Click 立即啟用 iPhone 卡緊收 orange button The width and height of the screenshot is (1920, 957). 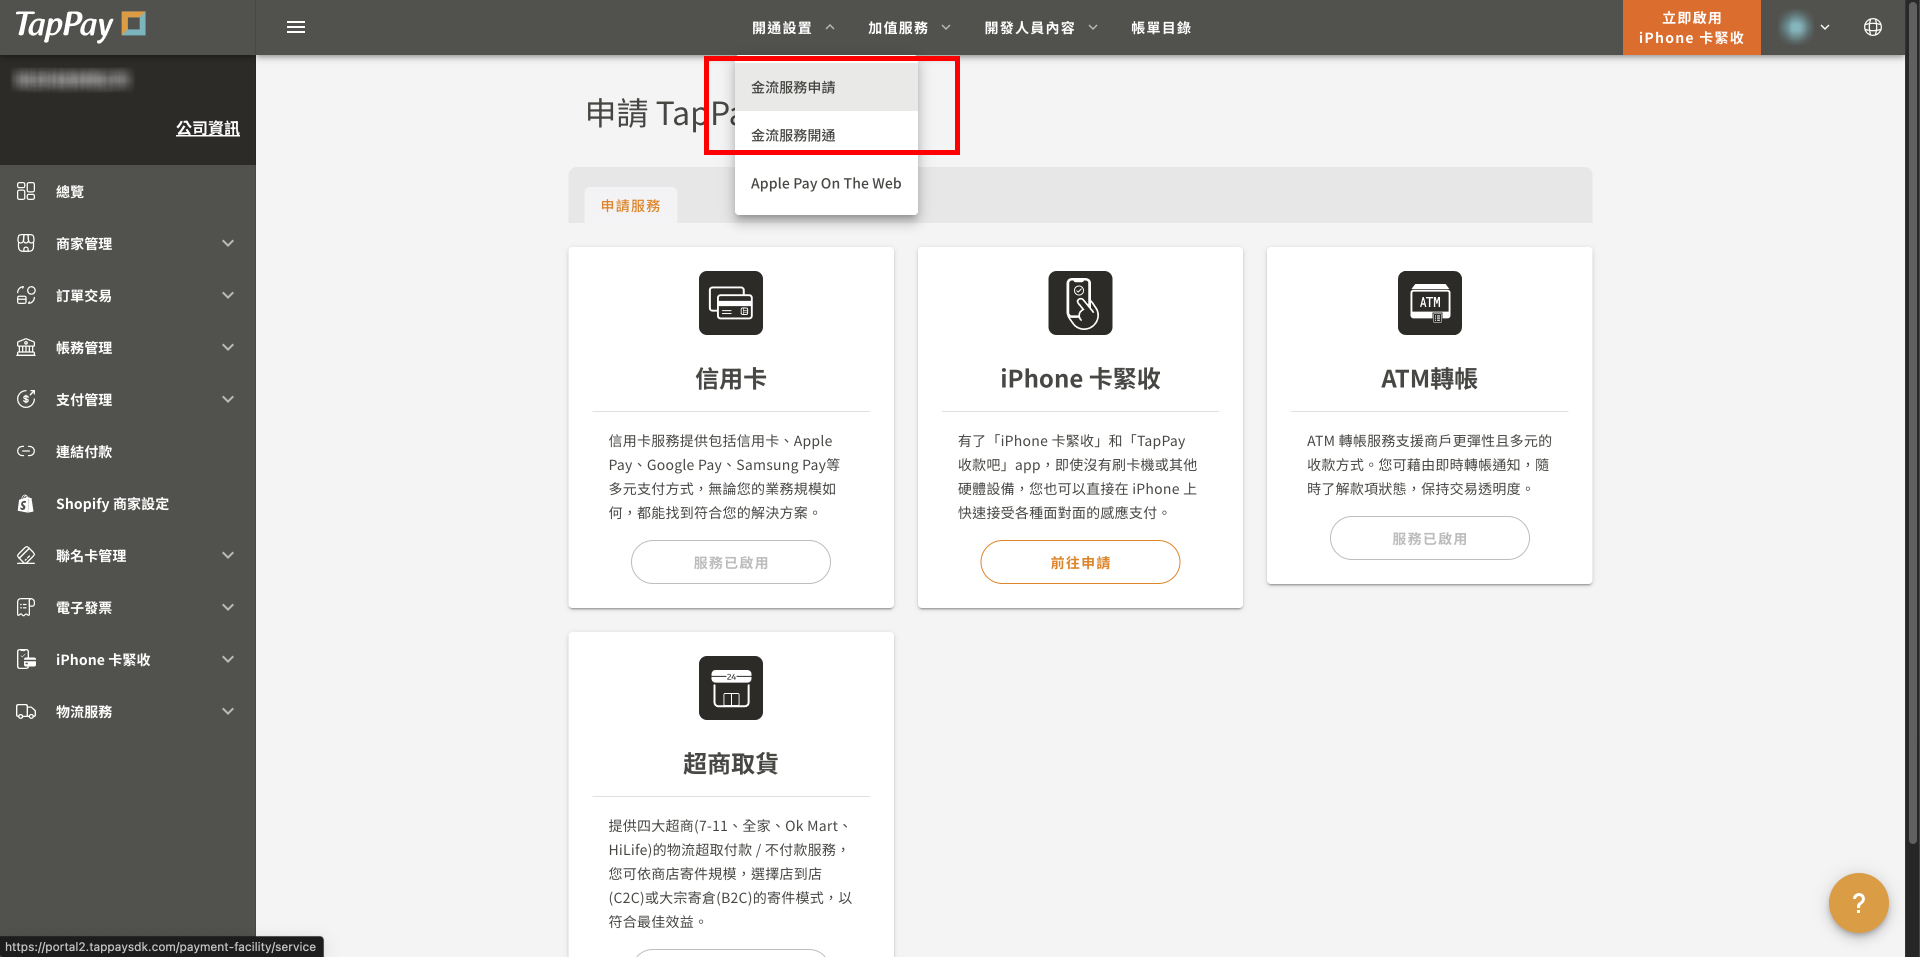coord(1691,28)
